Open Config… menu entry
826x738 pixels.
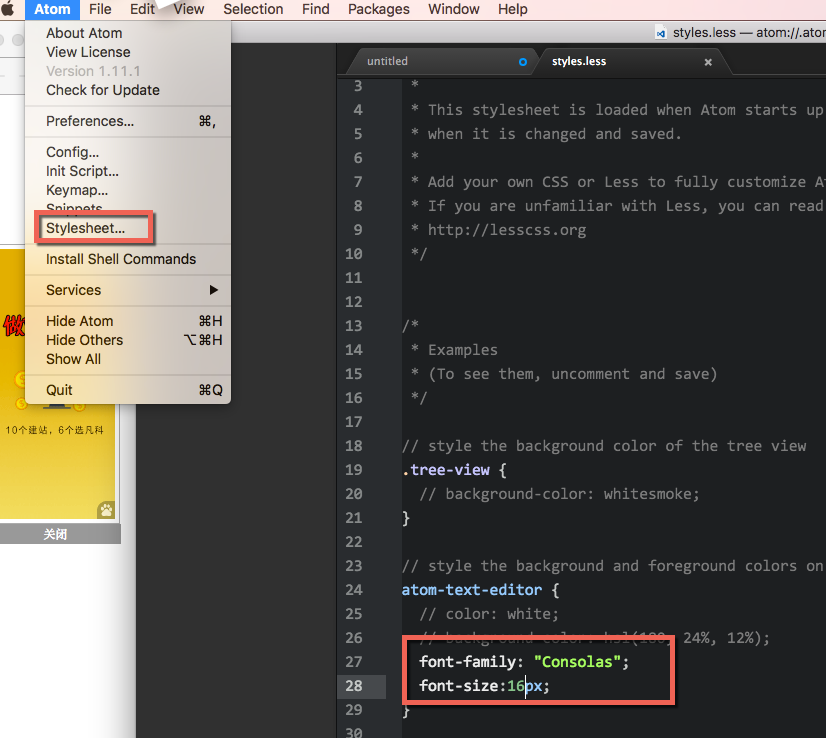tap(128, 152)
